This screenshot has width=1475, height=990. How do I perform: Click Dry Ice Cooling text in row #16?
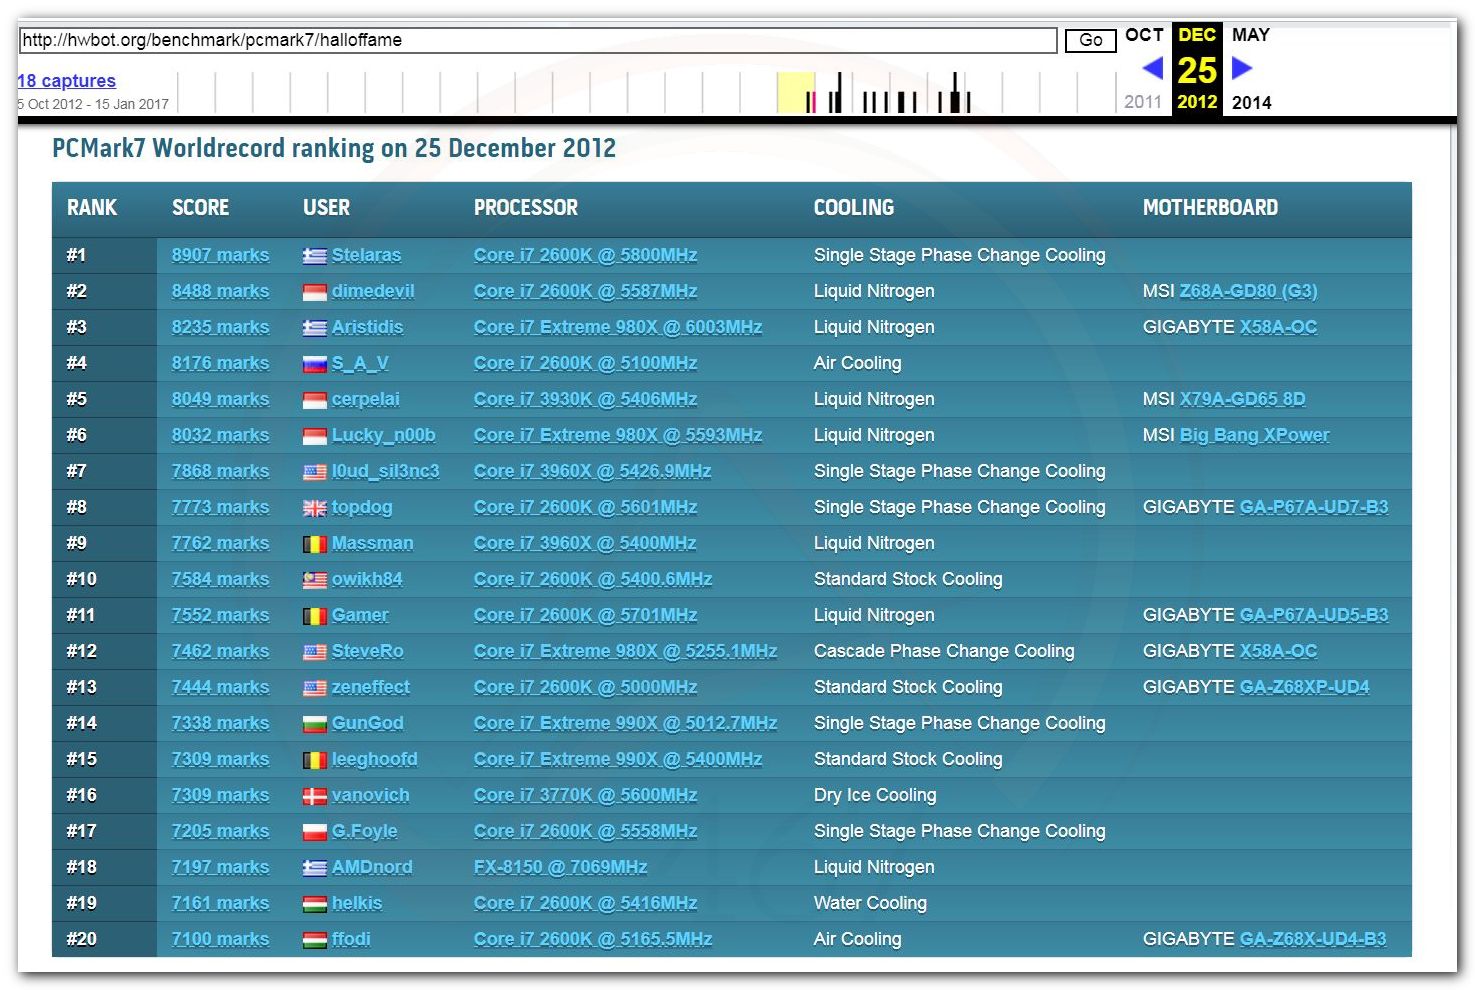tap(875, 795)
